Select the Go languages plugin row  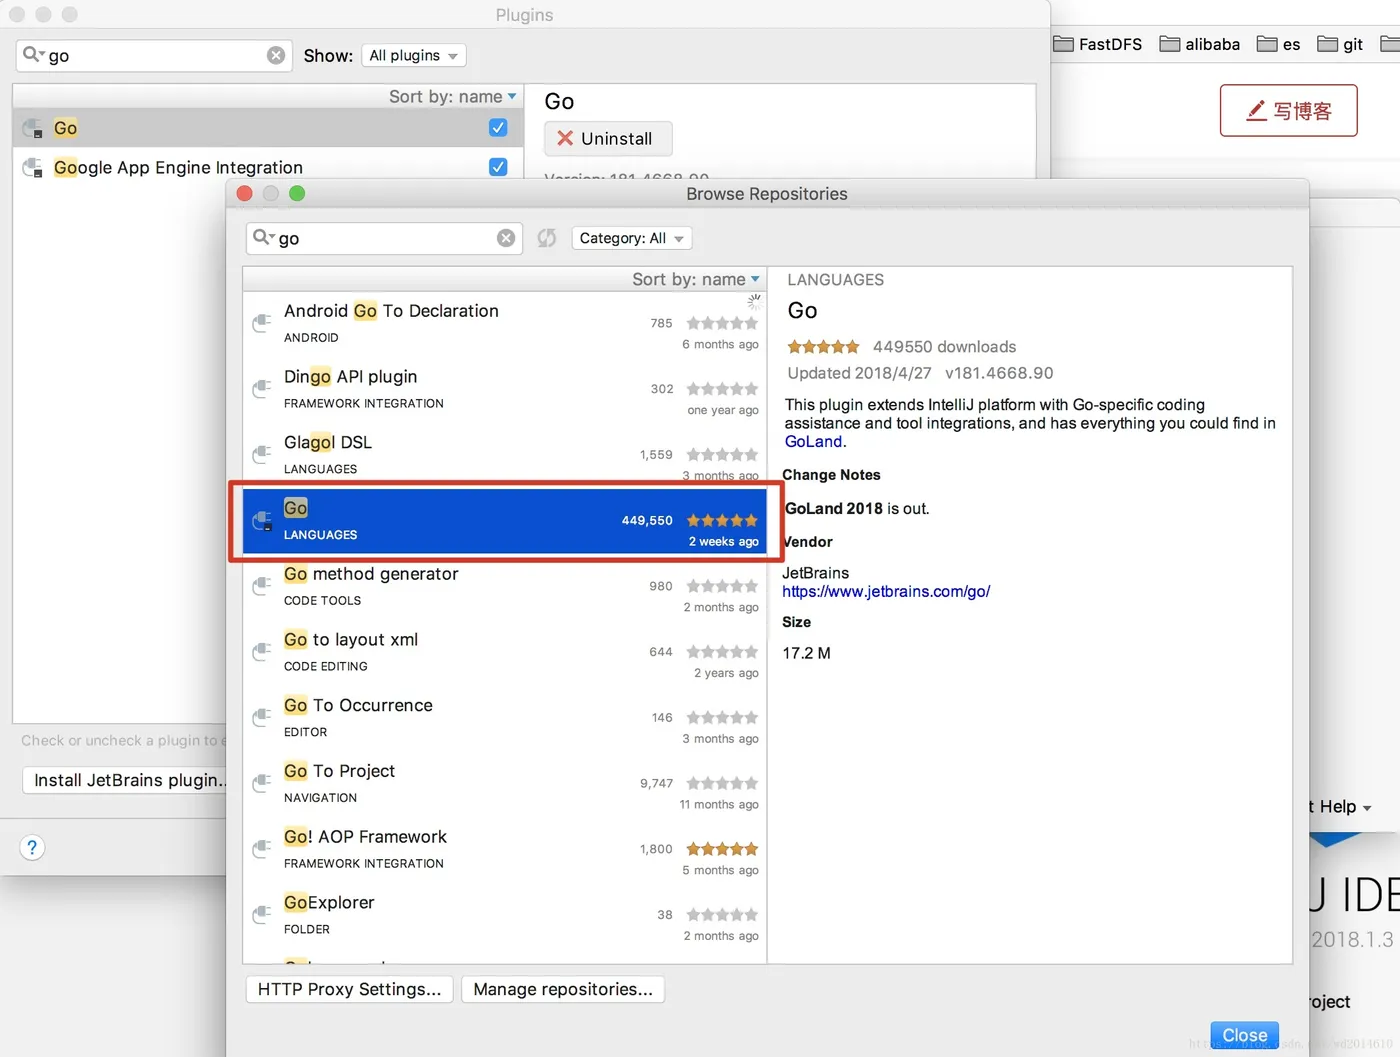(505, 521)
